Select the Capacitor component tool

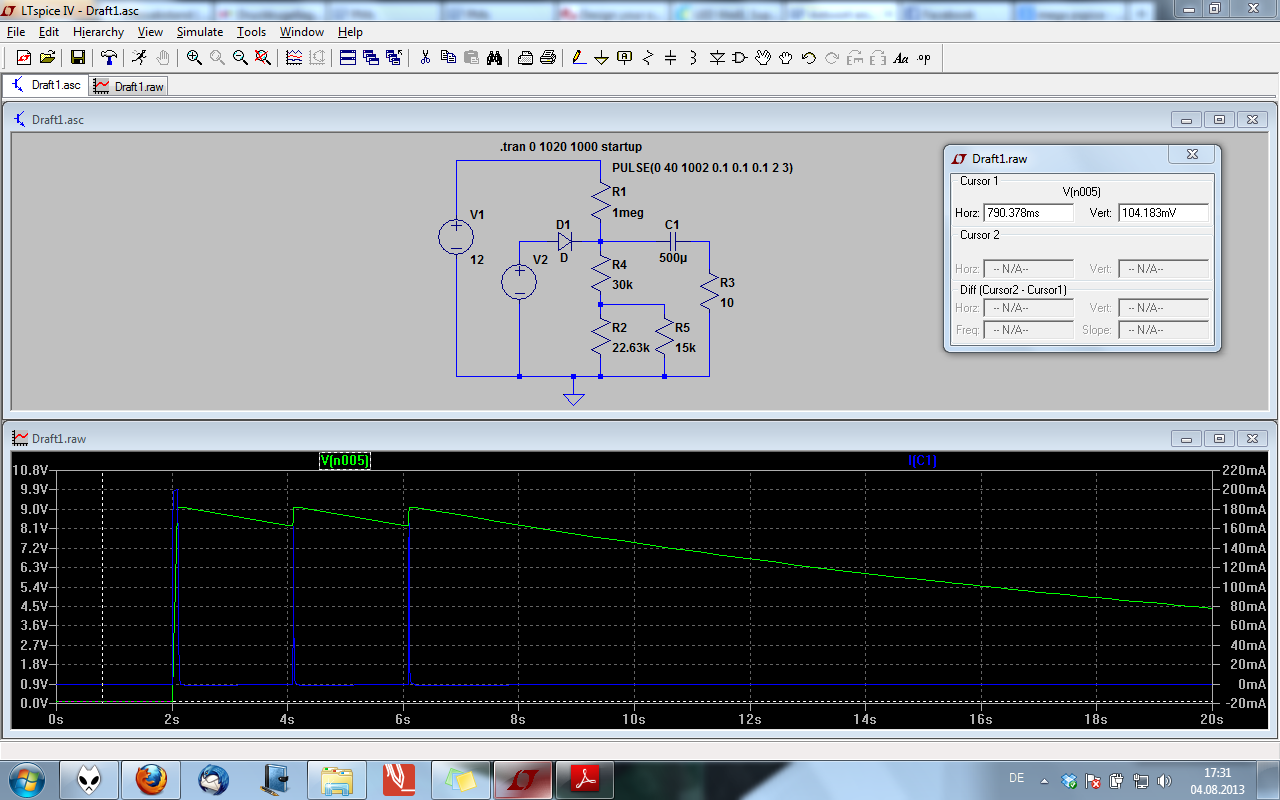[x=671, y=58]
